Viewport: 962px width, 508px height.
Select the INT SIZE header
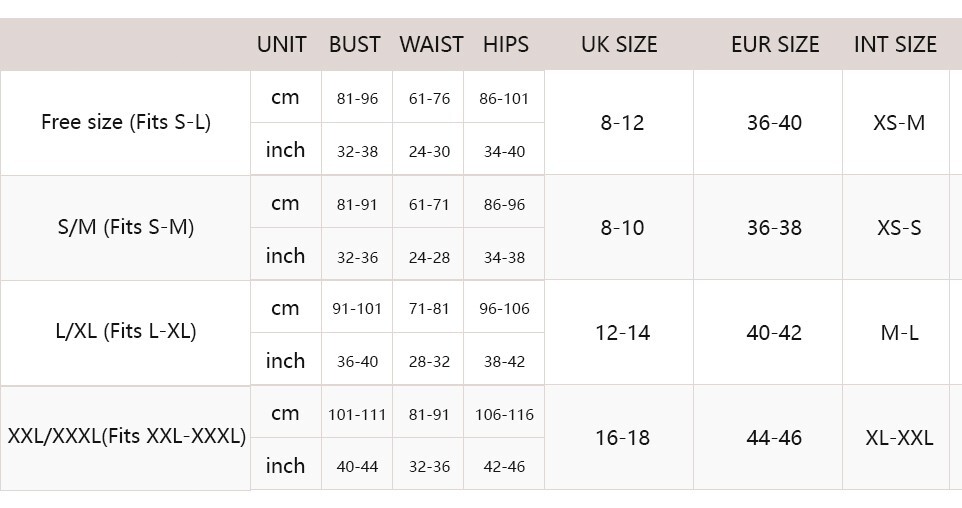point(895,44)
